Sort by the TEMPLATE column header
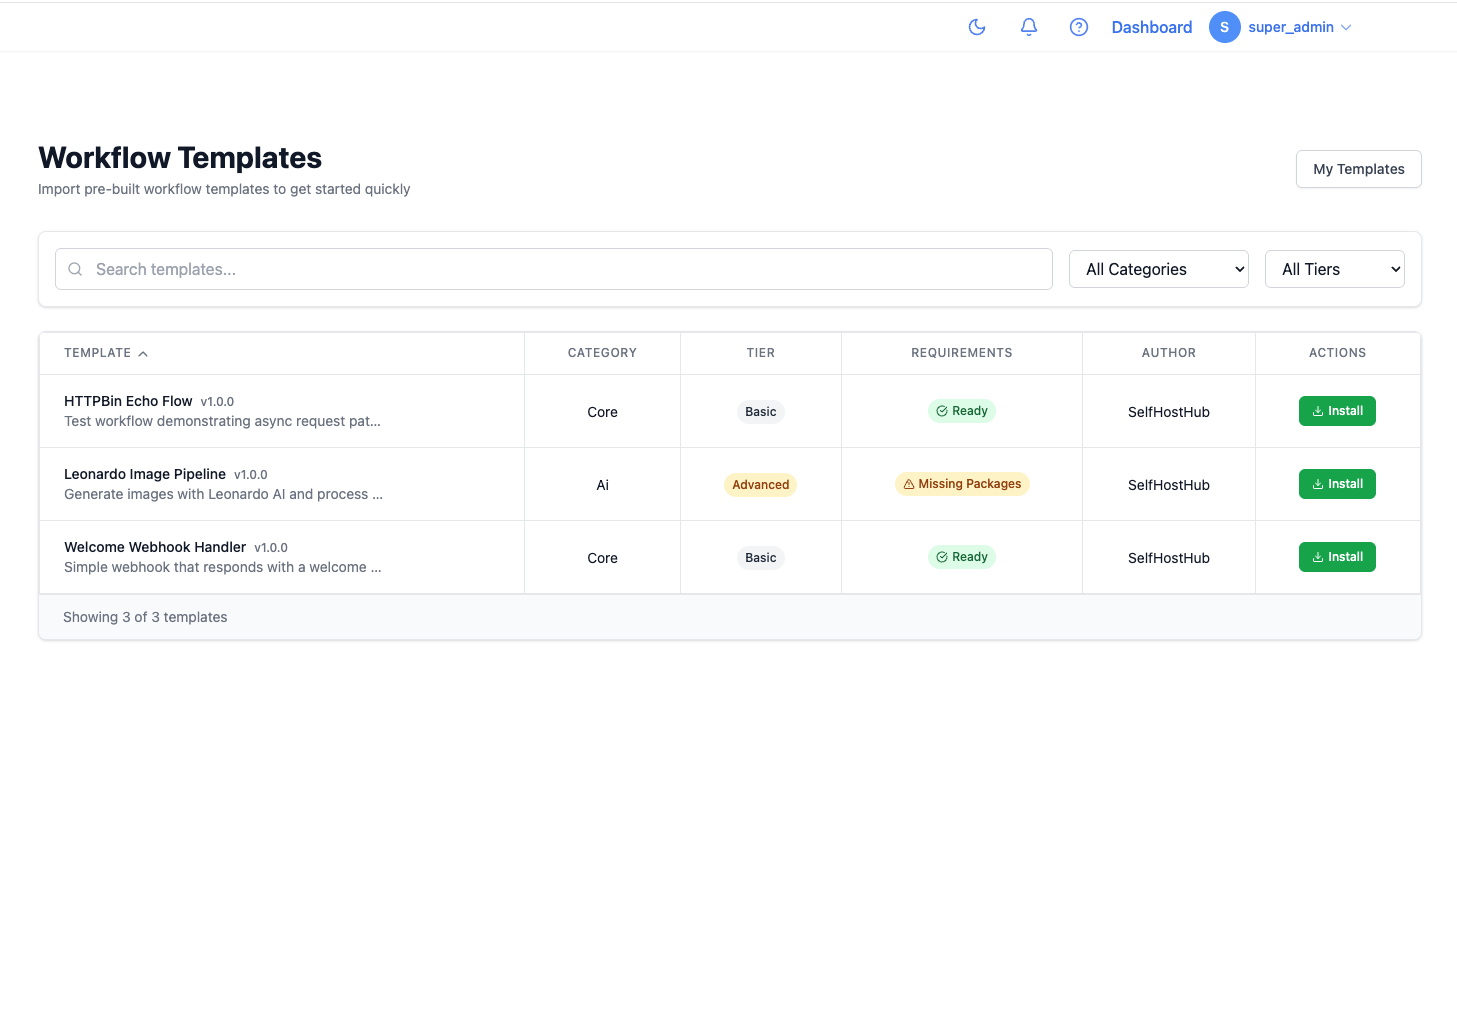Viewport: 1457px width, 1012px height. tap(105, 353)
